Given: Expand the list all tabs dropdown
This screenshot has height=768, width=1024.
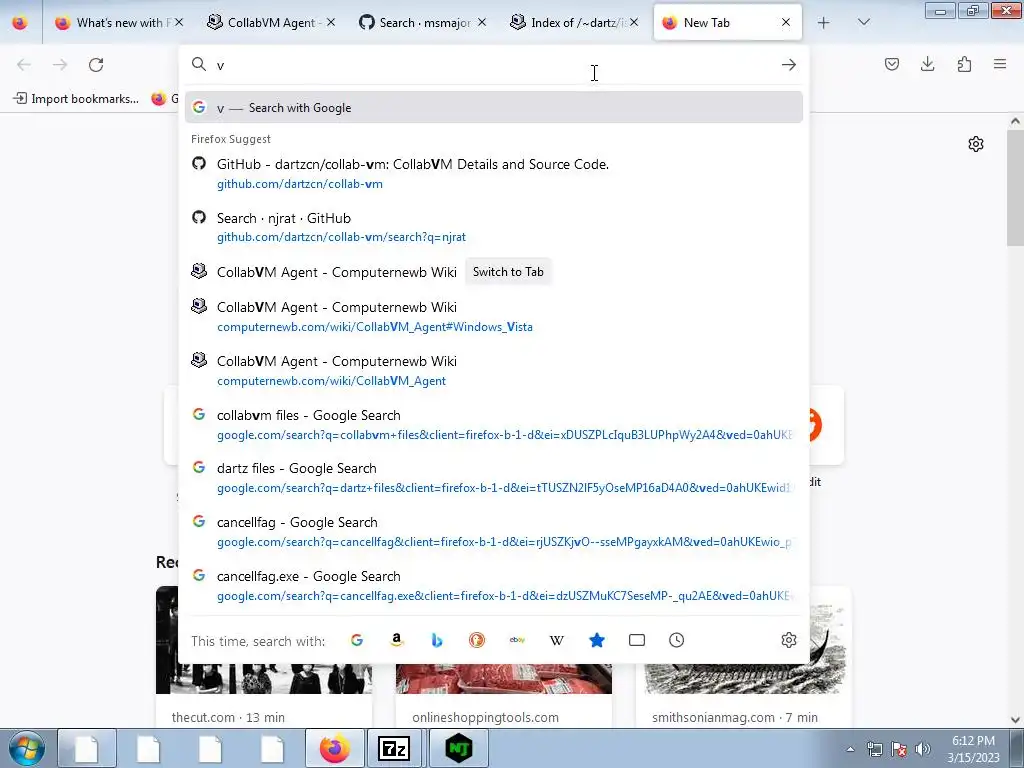Looking at the screenshot, I should pos(863,23).
